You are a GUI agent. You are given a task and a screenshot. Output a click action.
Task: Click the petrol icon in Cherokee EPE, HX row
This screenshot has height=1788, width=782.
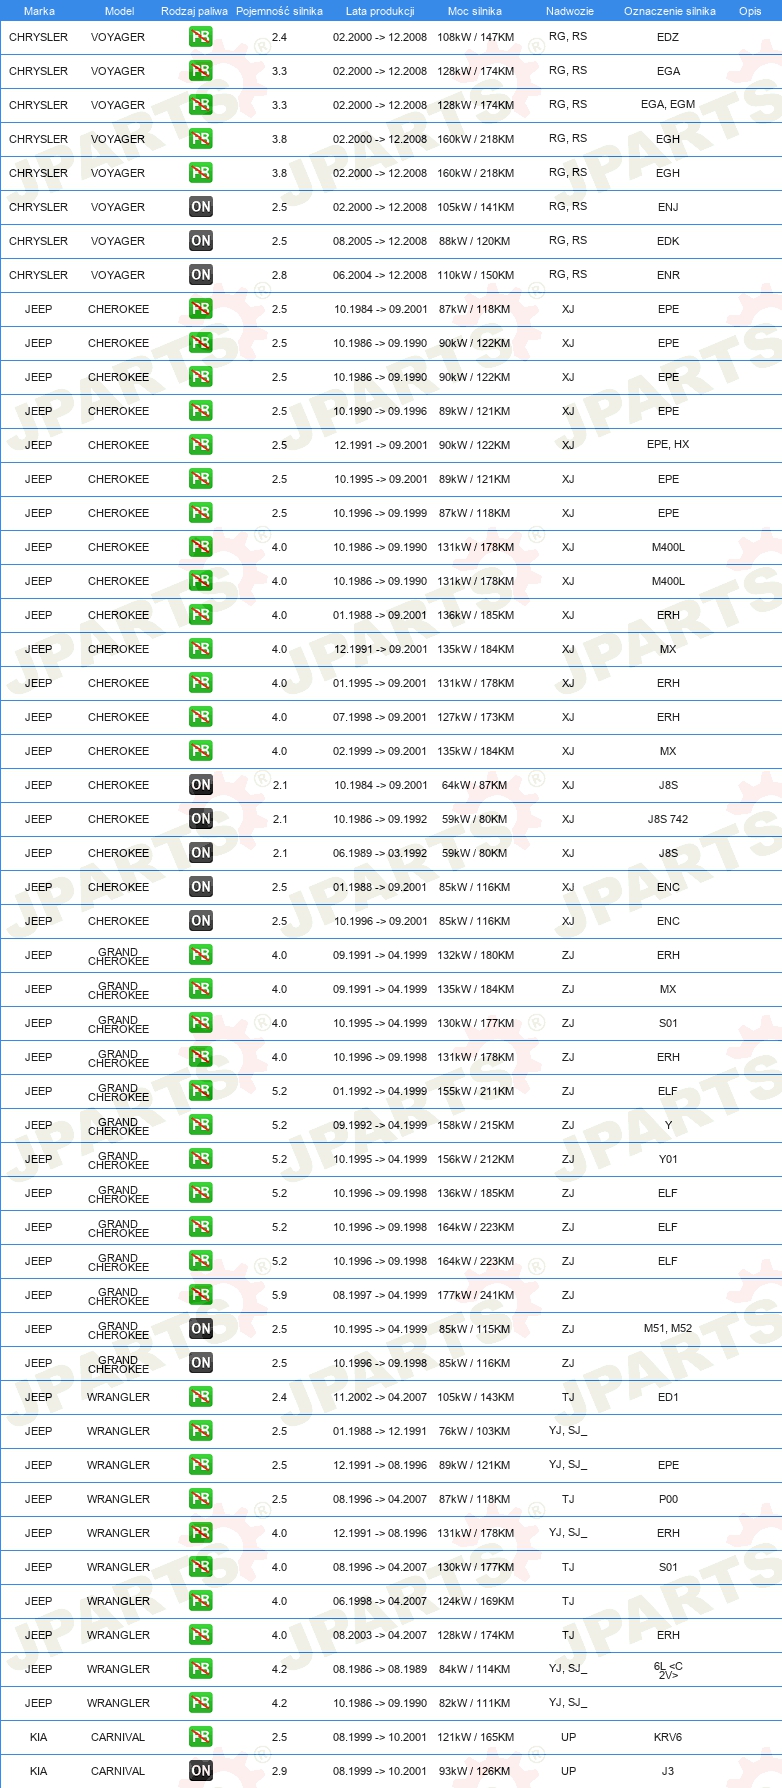(201, 445)
